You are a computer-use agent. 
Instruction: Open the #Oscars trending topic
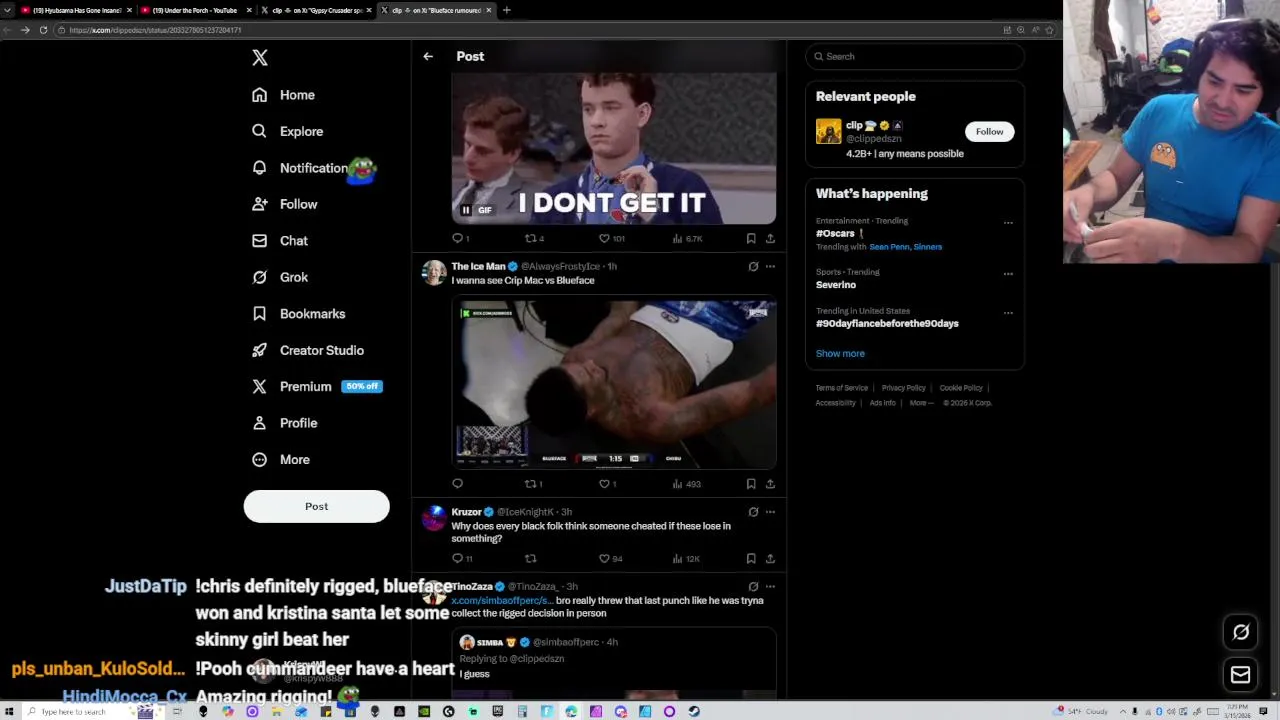tap(835, 233)
